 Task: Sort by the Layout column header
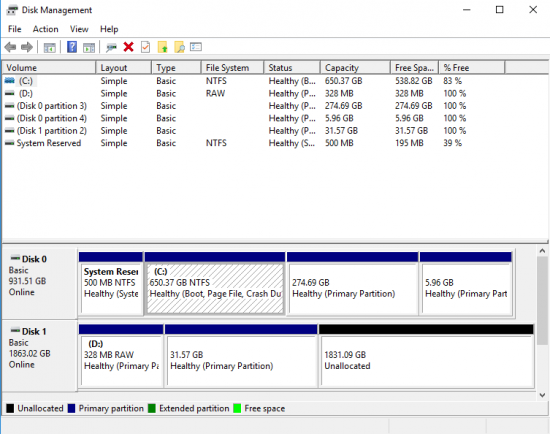click(124, 67)
